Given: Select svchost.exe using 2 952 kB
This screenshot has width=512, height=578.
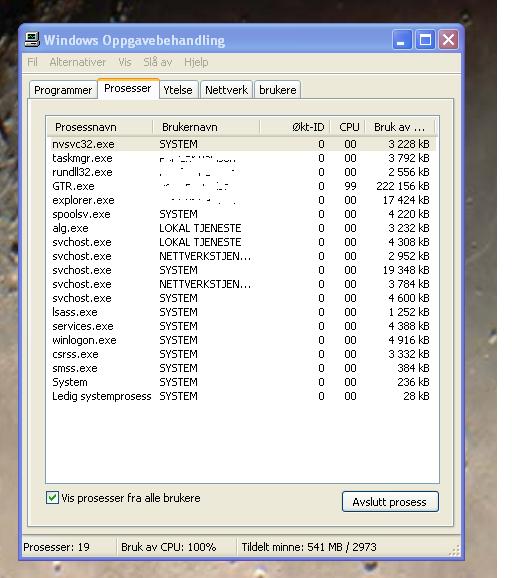Looking at the screenshot, I should 242,256.
